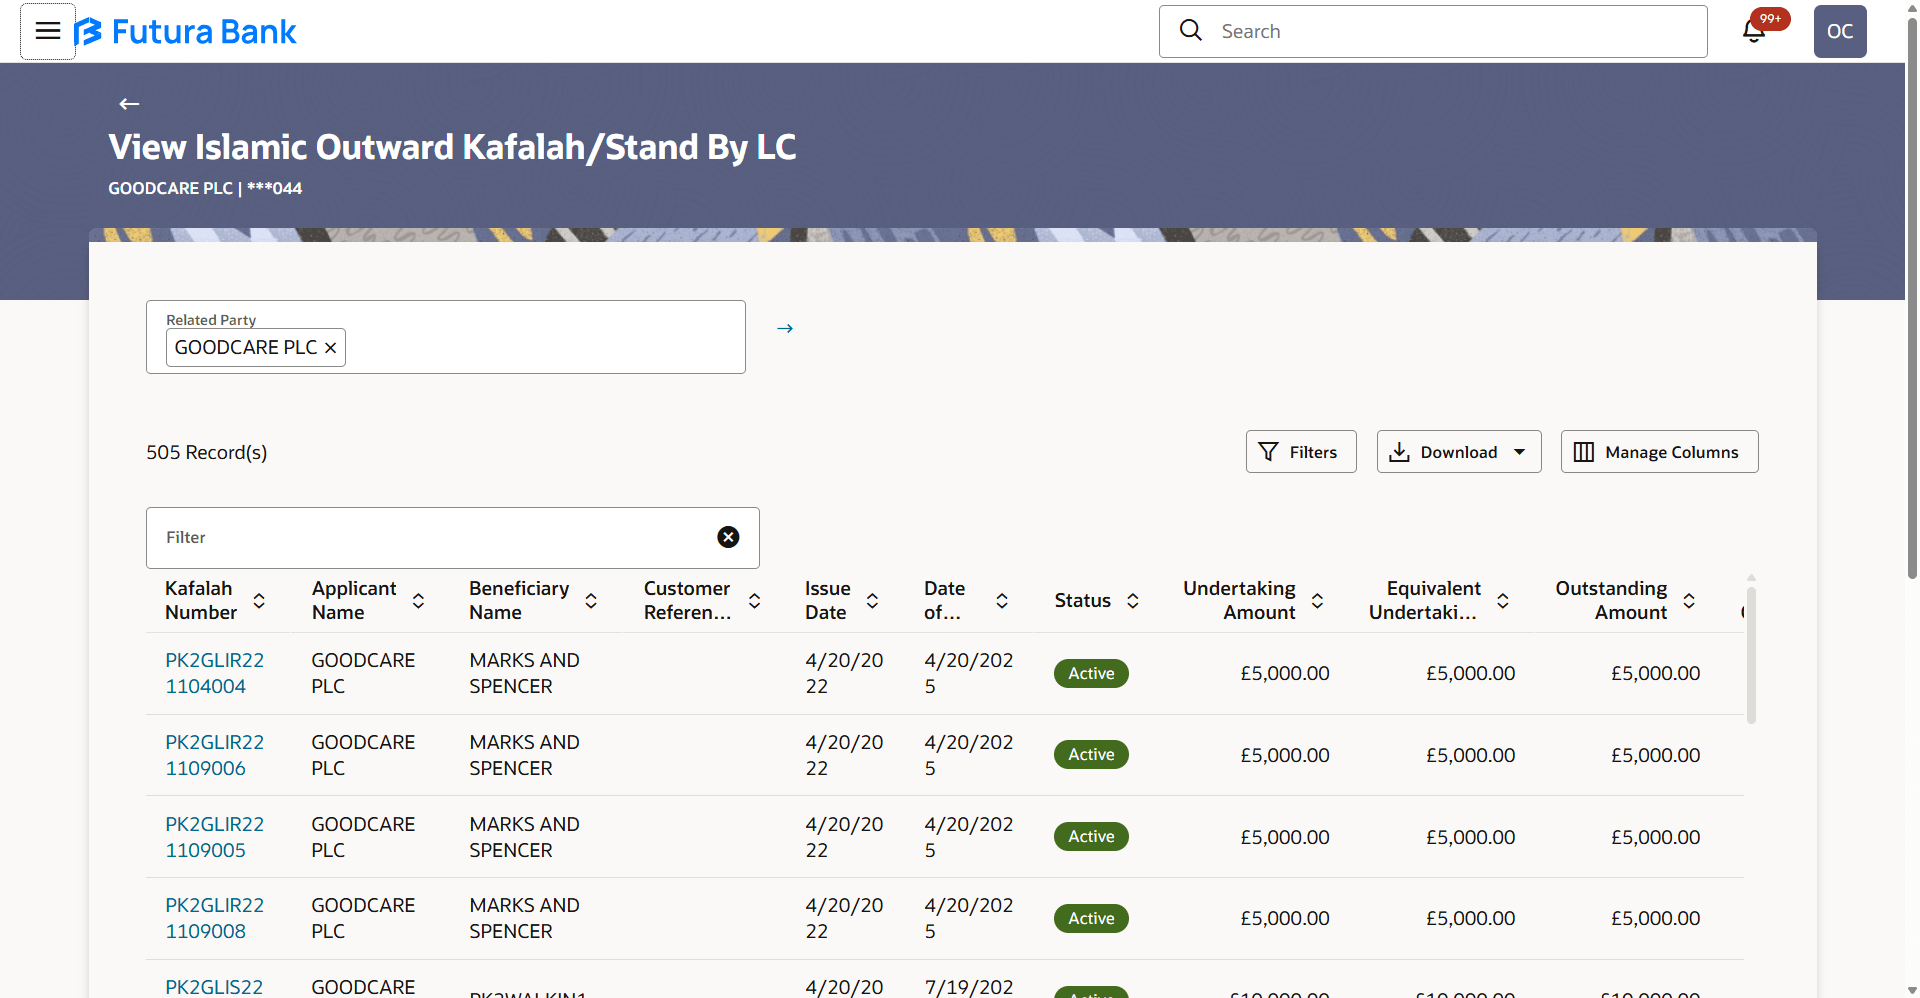
Task: Submit related party with the arrow icon
Action: pyautogui.click(x=785, y=328)
